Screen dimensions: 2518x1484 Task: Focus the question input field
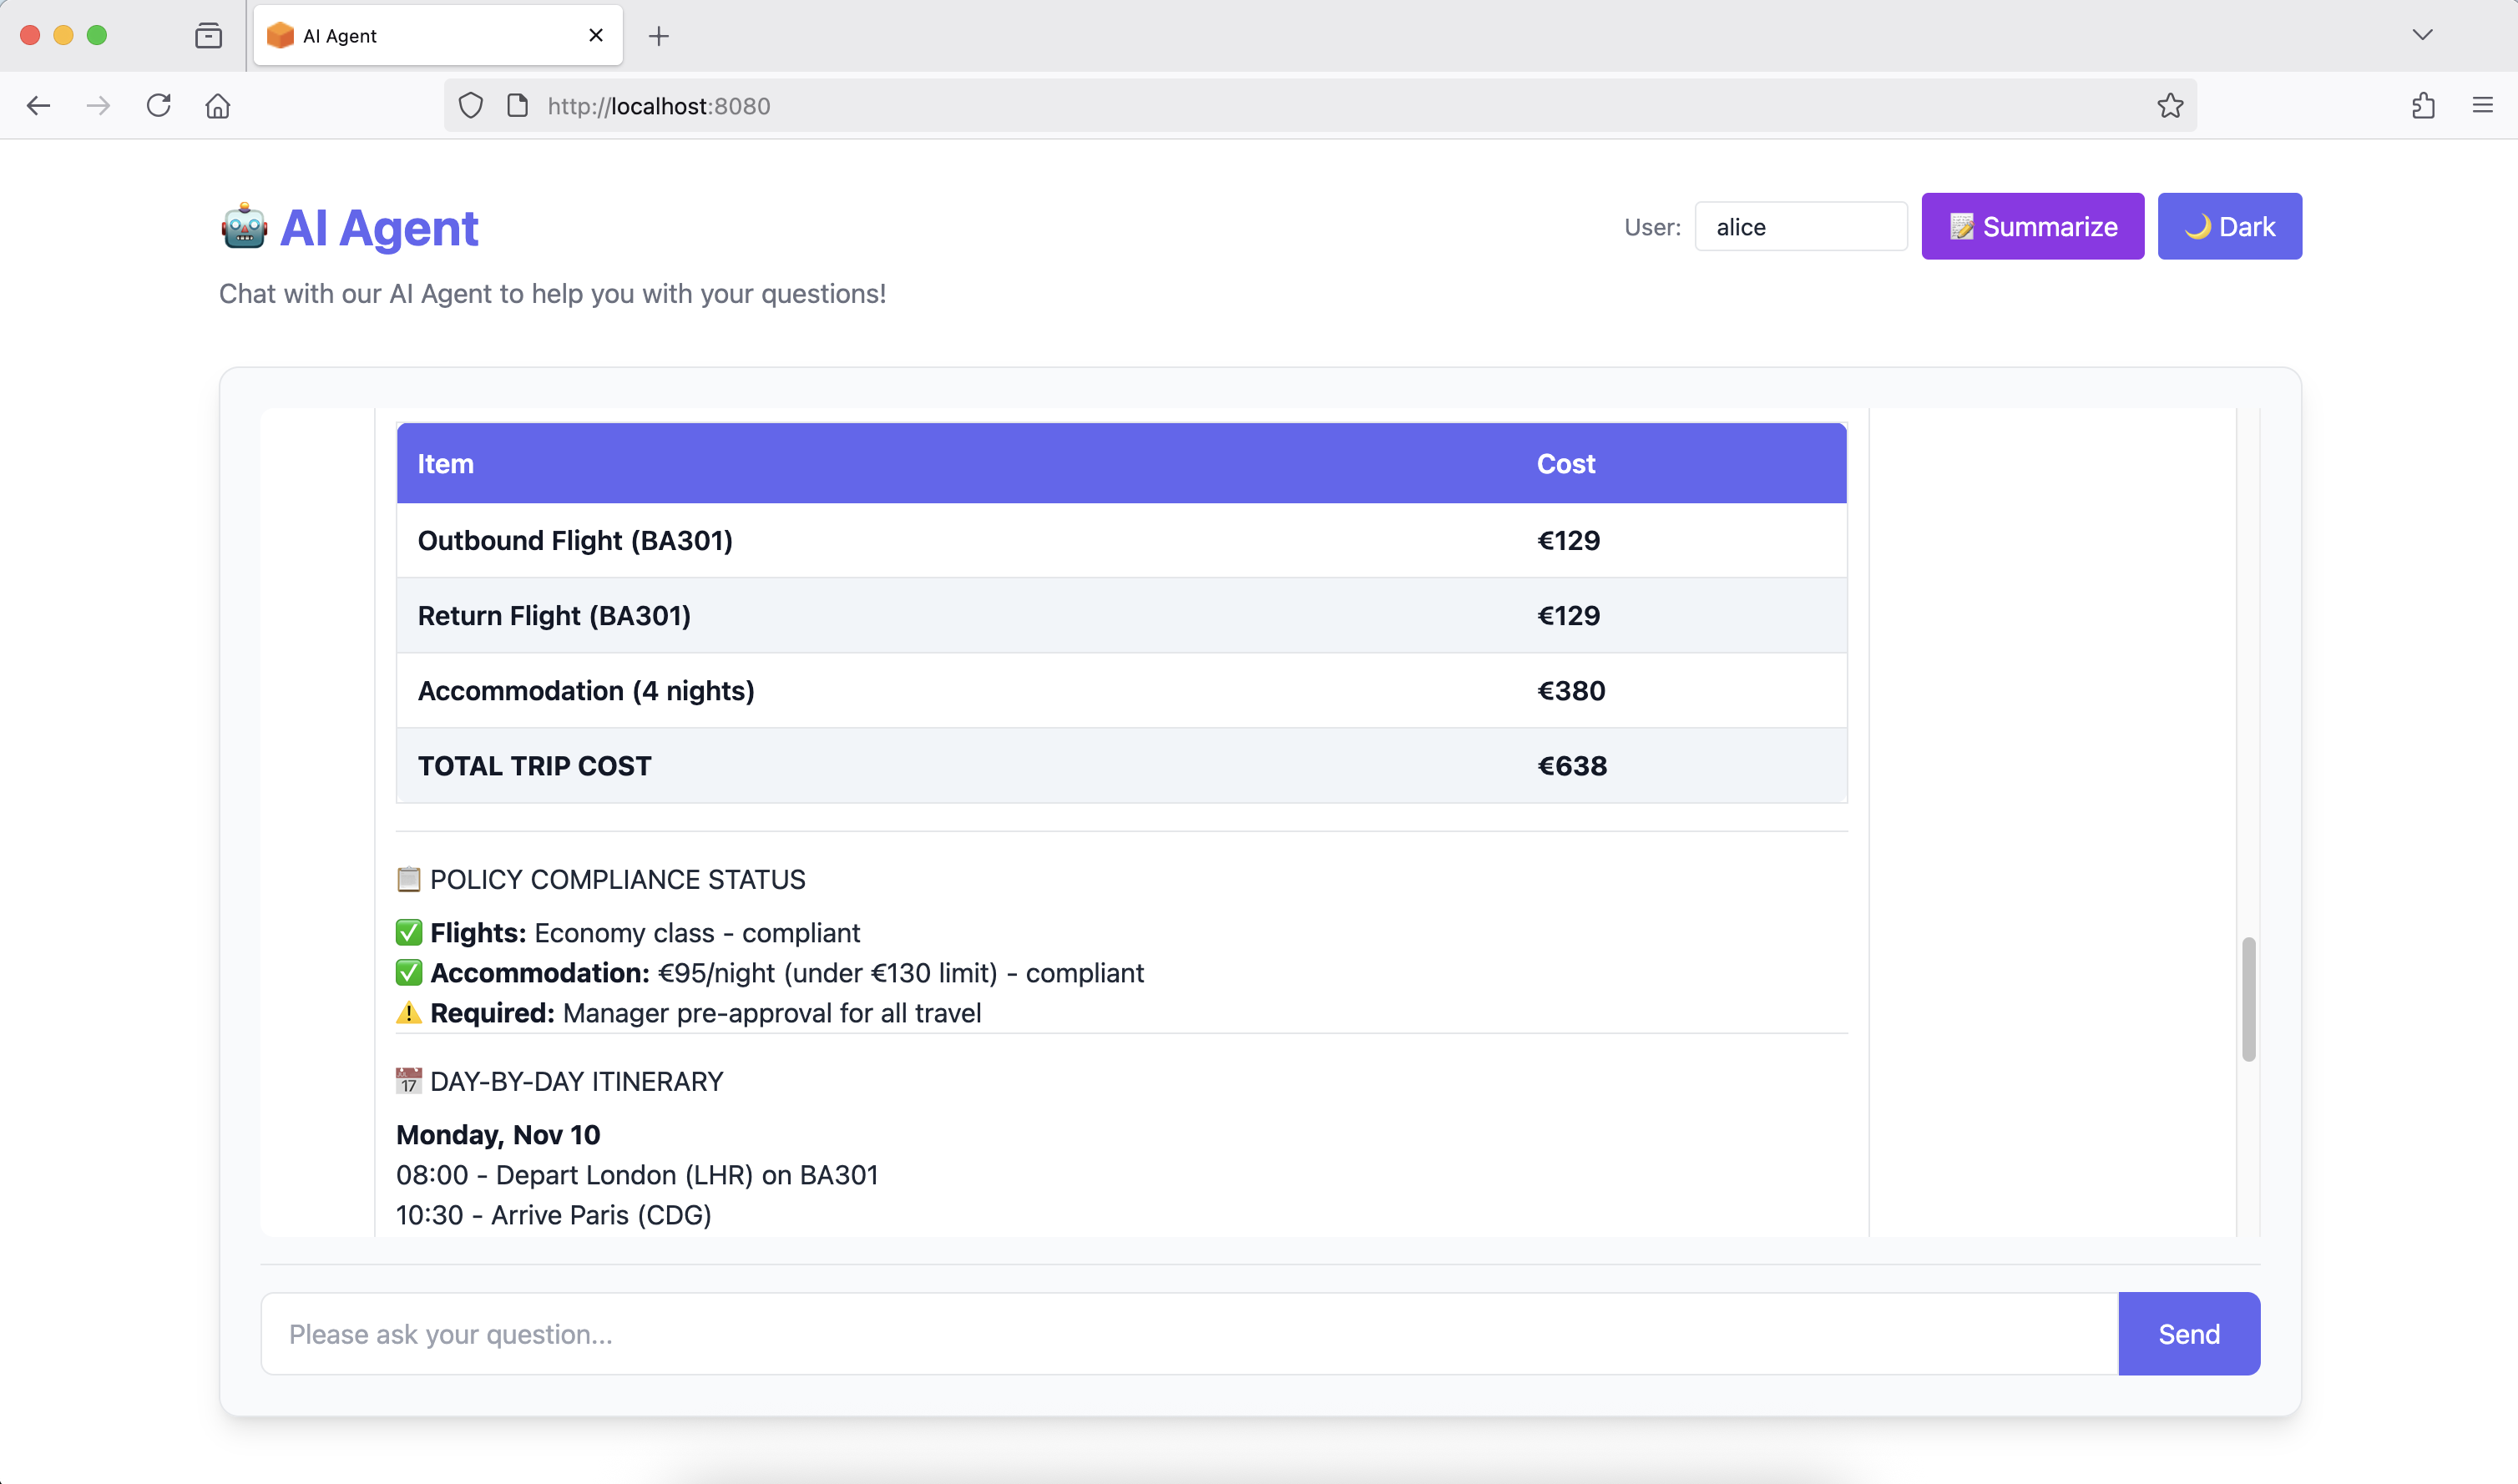(x=1188, y=1333)
